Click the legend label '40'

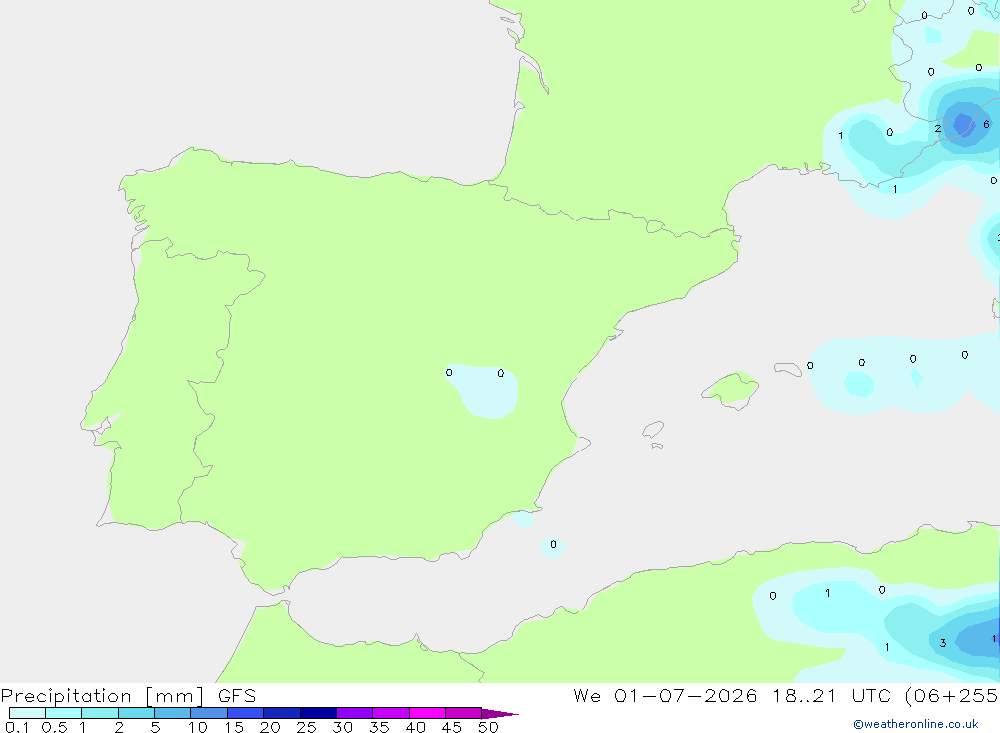tap(415, 727)
